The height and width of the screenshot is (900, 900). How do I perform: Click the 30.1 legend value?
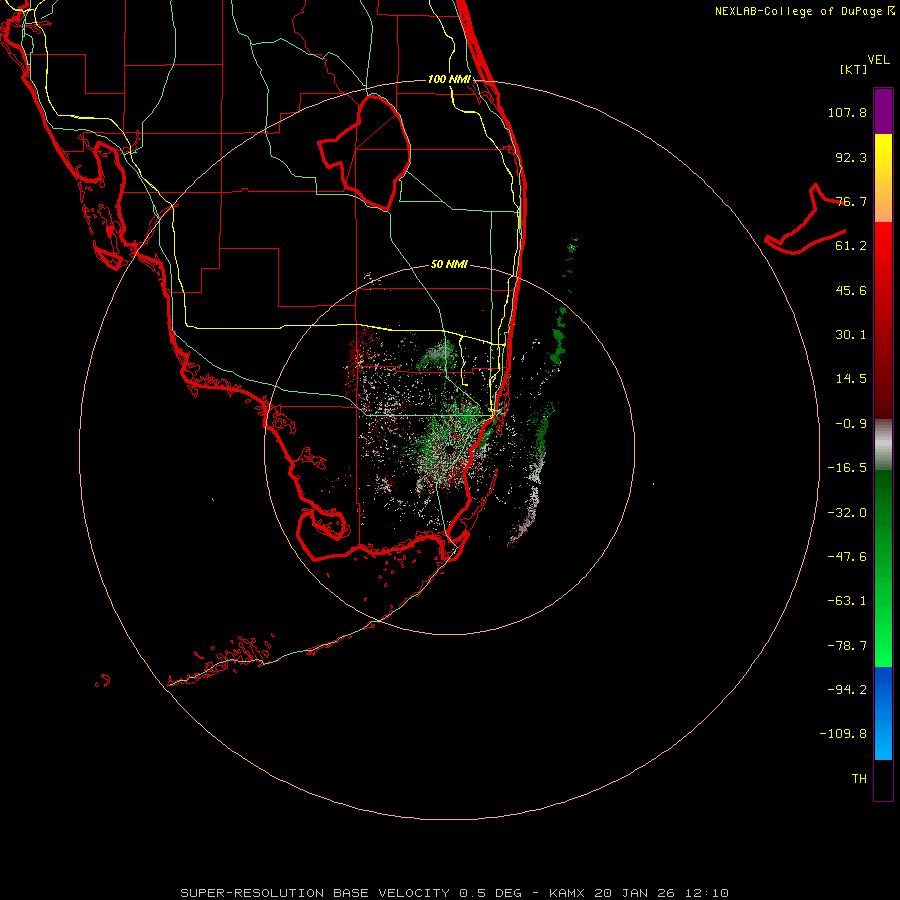tap(851, 335)
